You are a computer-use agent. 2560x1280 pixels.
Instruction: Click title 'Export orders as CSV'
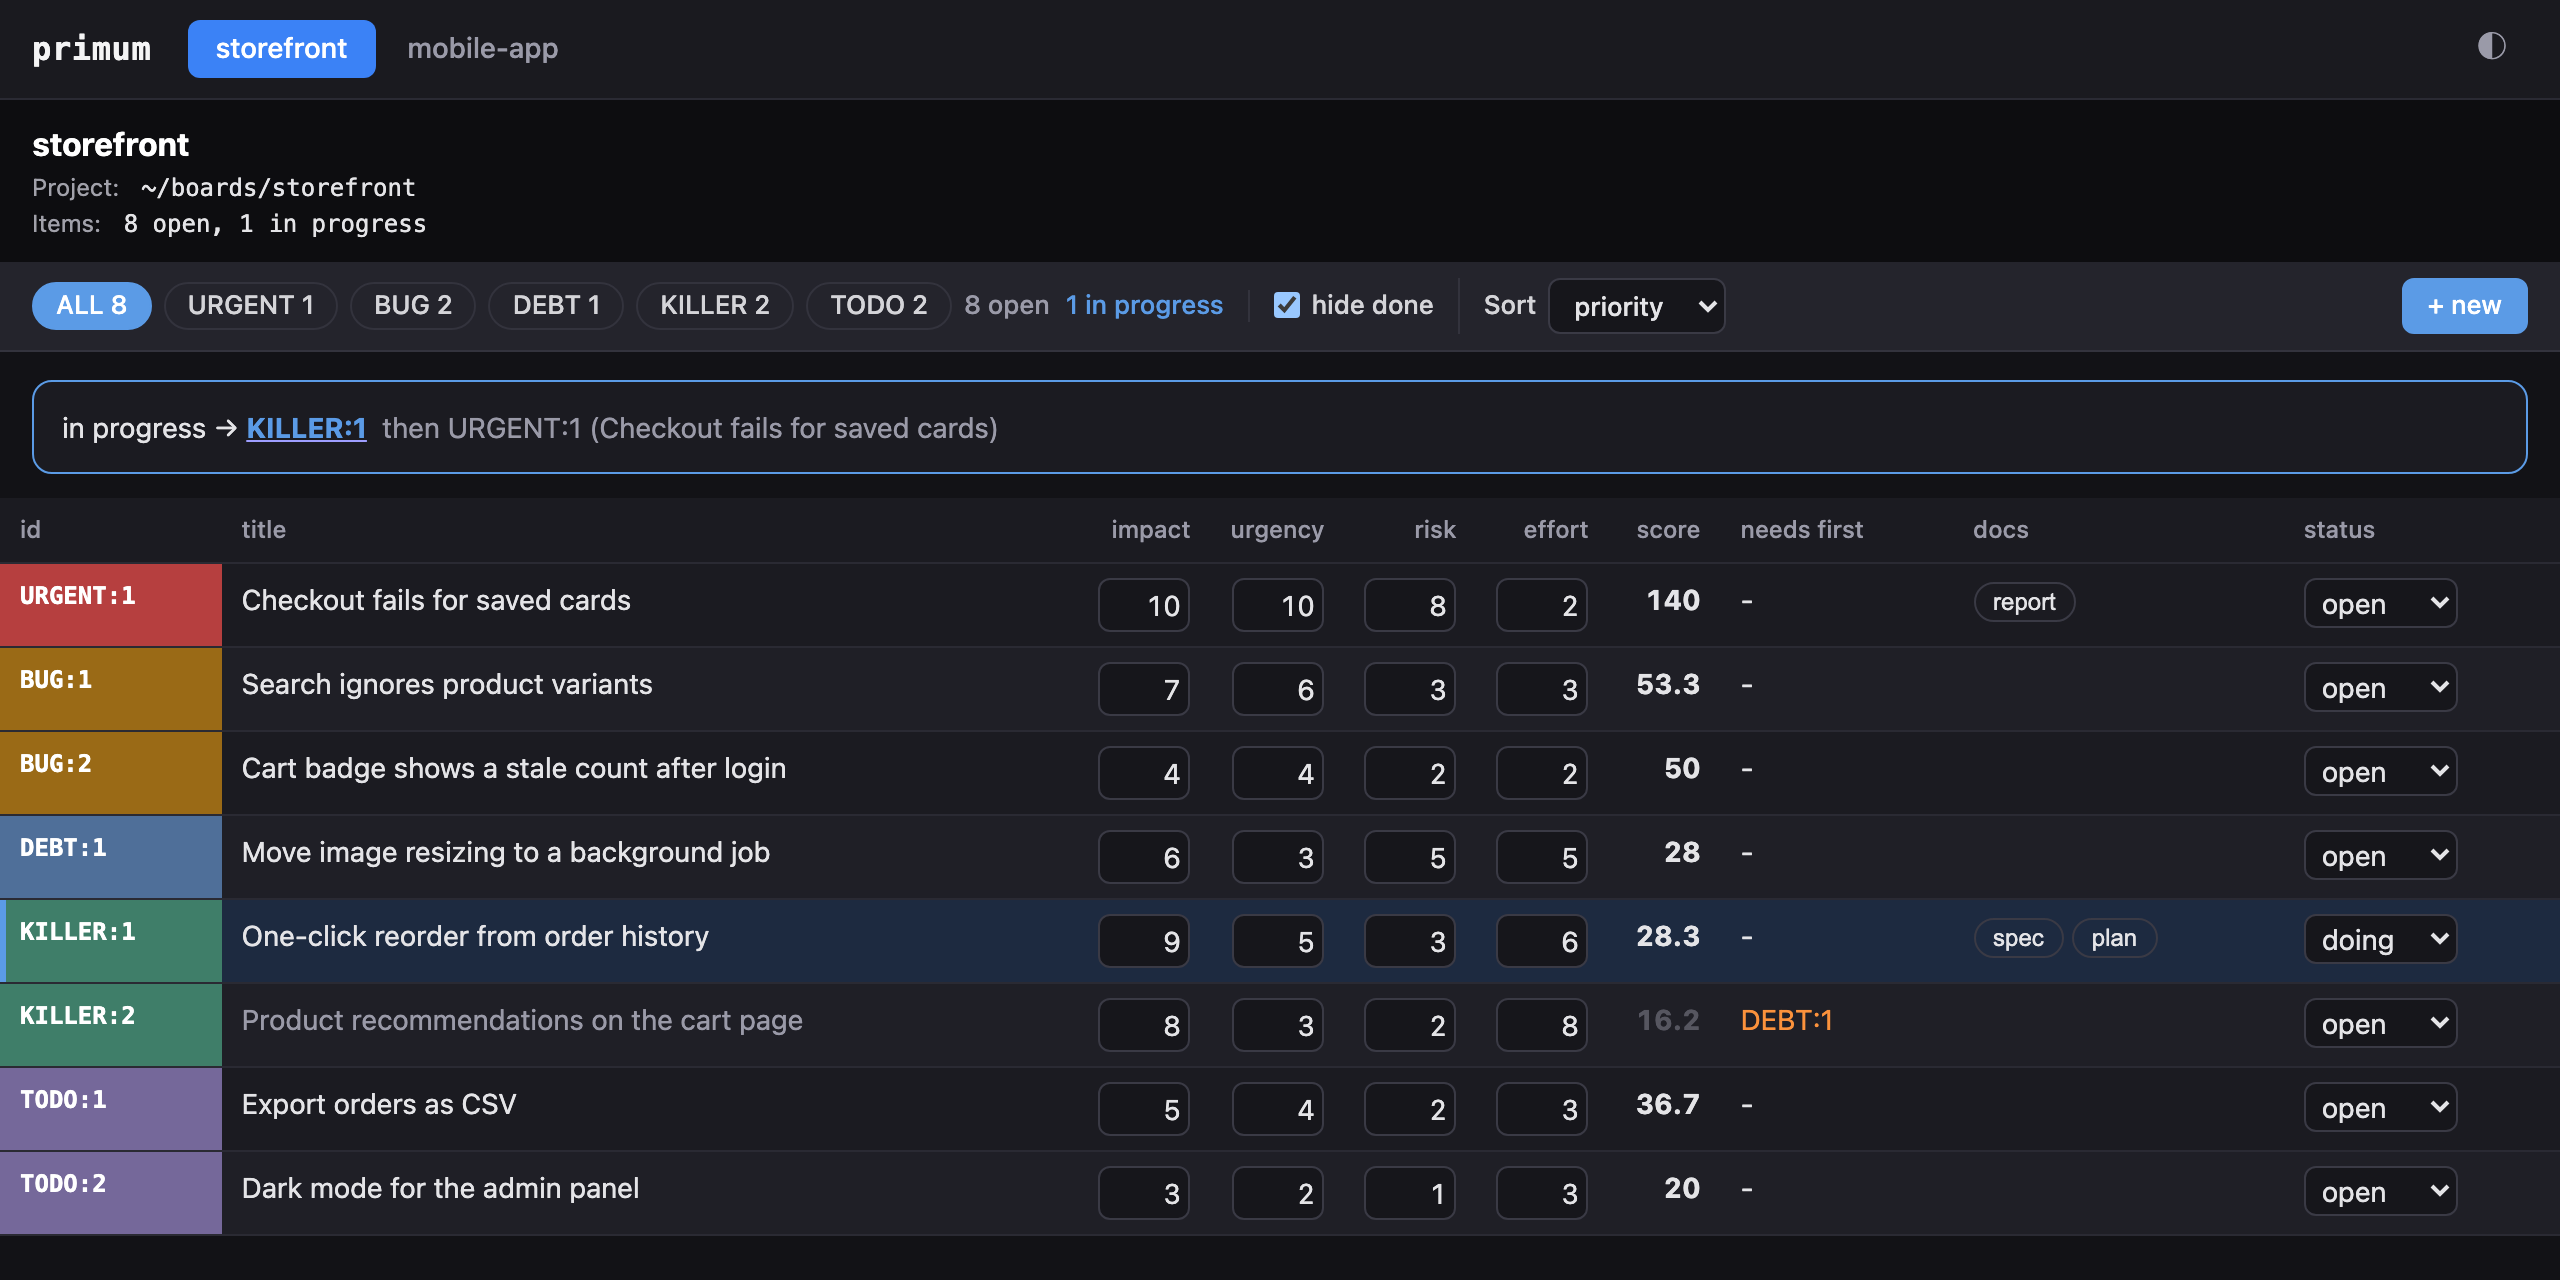379,1104
